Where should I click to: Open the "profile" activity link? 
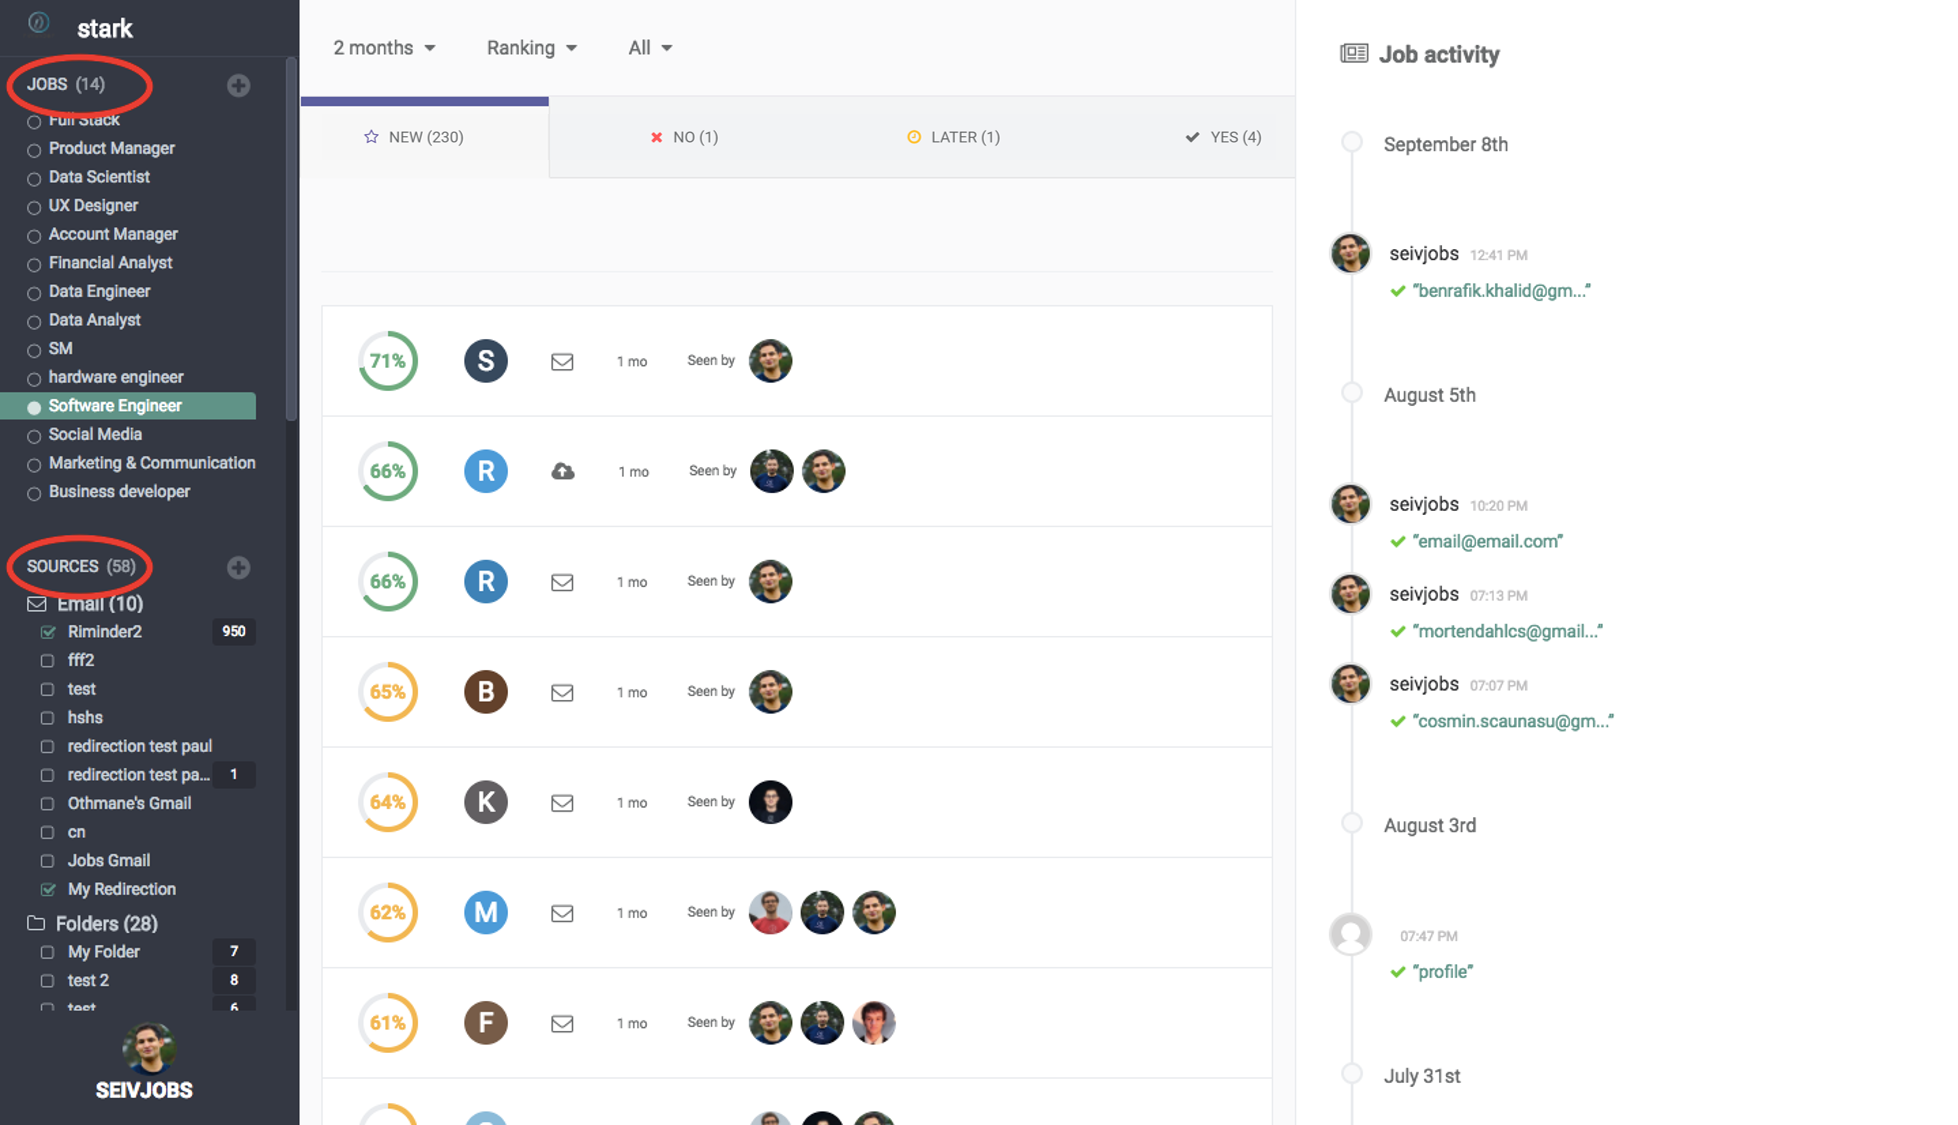click(x=1442, y=971)
